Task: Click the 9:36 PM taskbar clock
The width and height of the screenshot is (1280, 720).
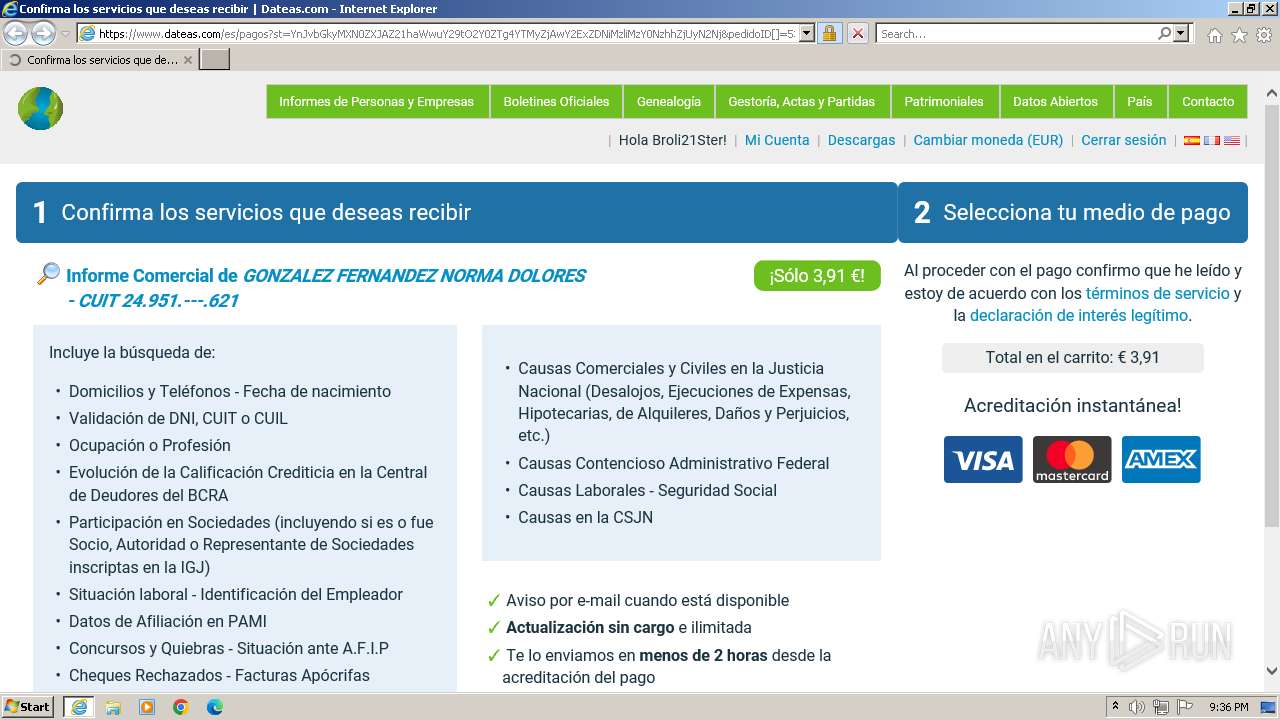Action: click(1228, 707)
